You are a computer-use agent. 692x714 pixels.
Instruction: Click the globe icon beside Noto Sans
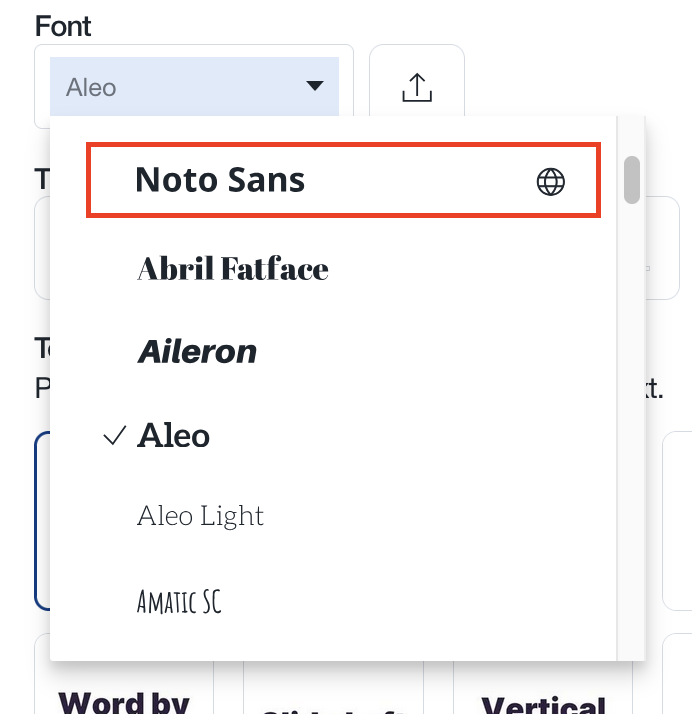point(551,181)
